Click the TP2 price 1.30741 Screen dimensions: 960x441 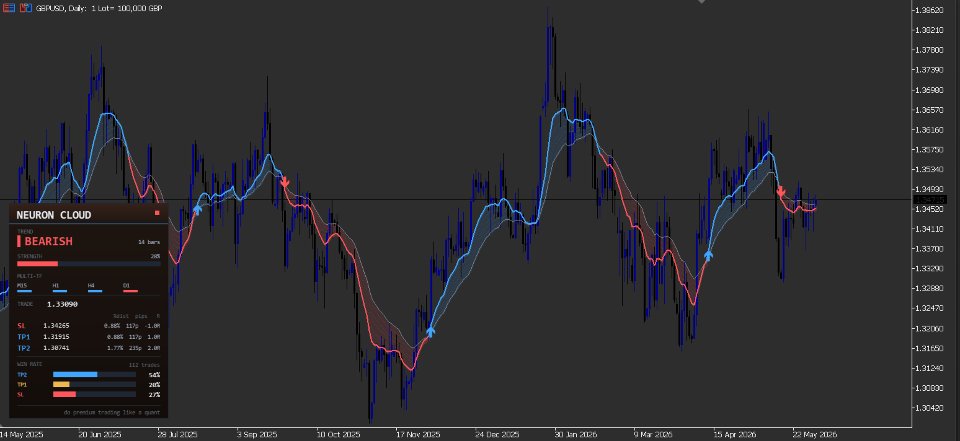(56, 348)
